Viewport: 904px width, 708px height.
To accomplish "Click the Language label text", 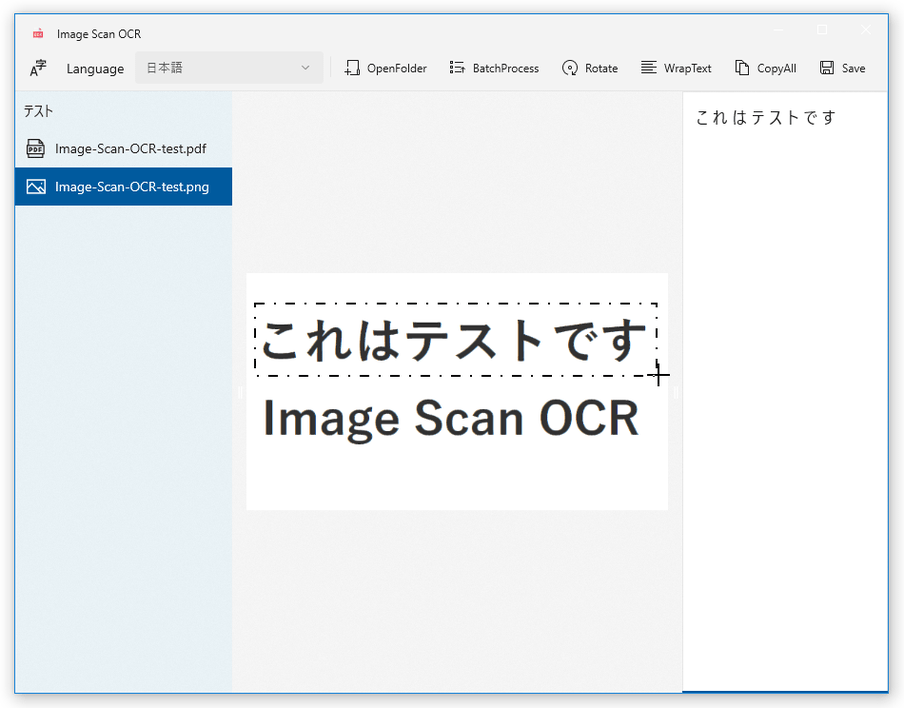I will 95,69.
